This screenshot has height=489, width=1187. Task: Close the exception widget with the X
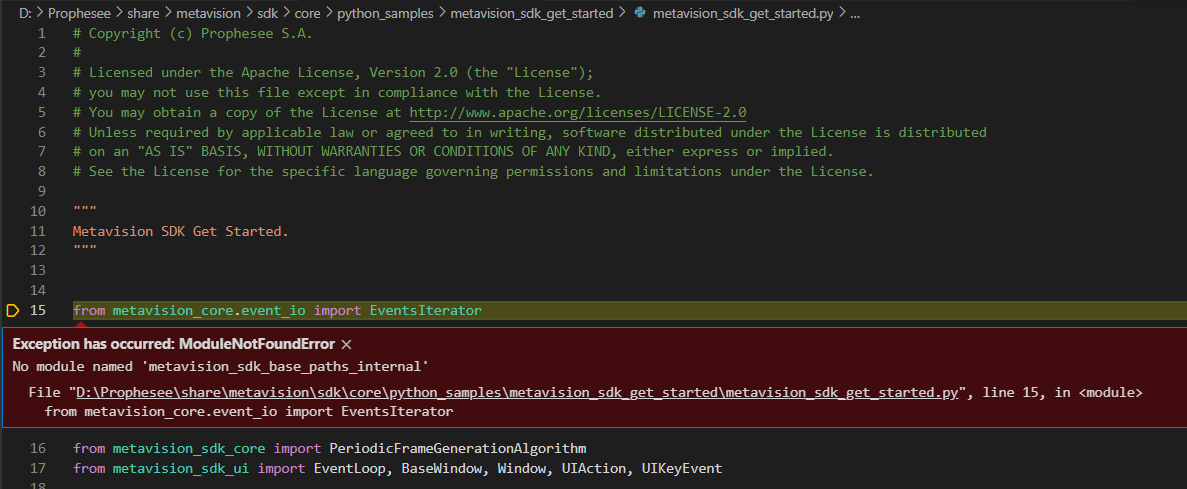tap(347, 344)
